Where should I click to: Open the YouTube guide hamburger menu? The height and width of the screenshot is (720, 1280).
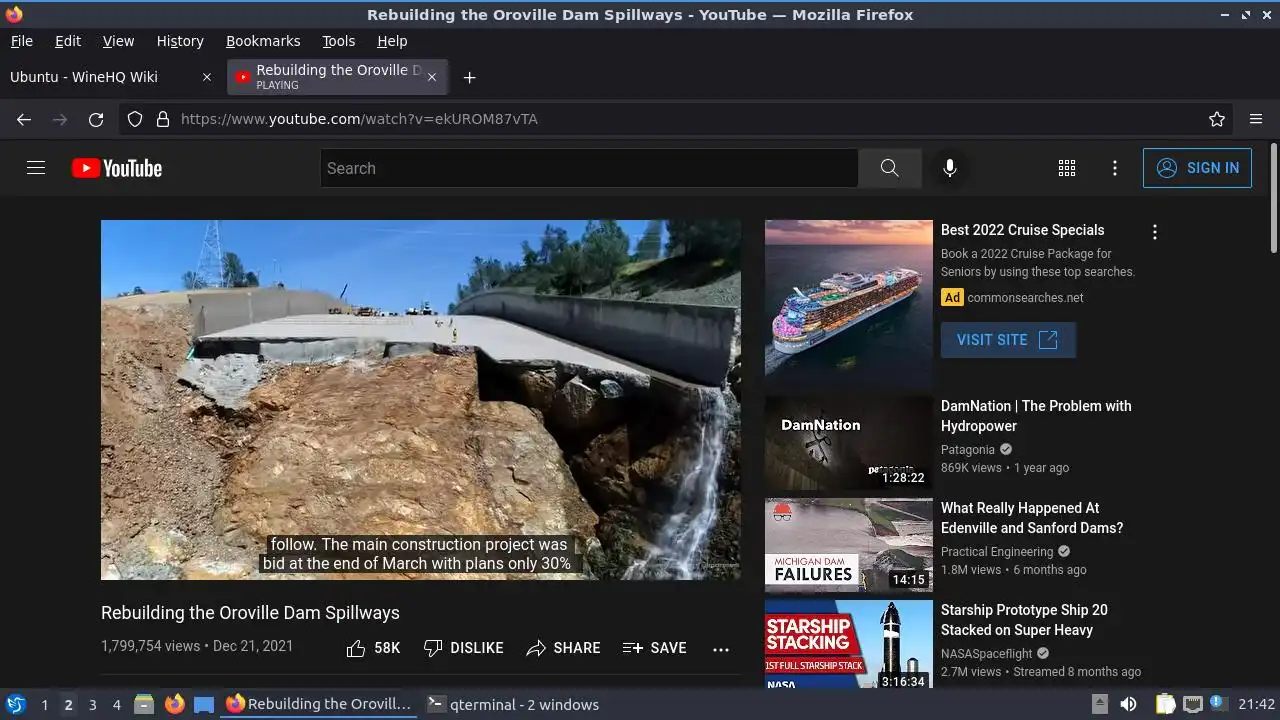coord(36,168)
